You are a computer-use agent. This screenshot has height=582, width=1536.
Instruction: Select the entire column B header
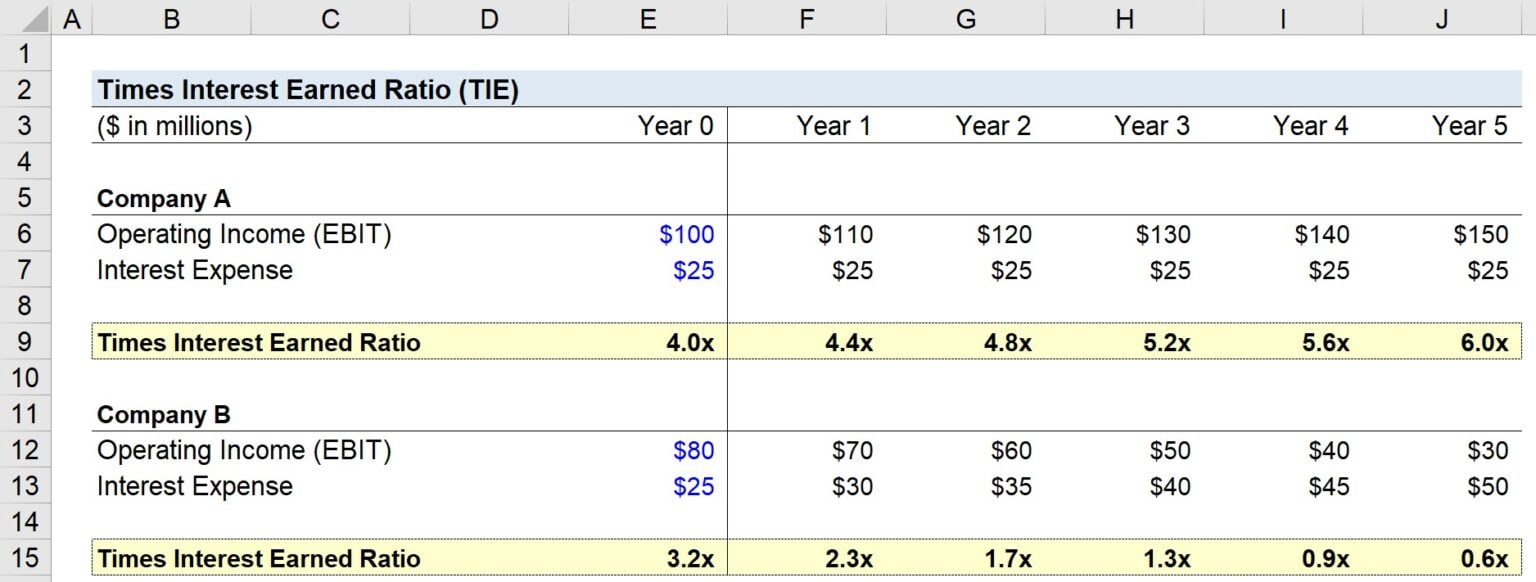pyautogui.click(x=171, y=17)
